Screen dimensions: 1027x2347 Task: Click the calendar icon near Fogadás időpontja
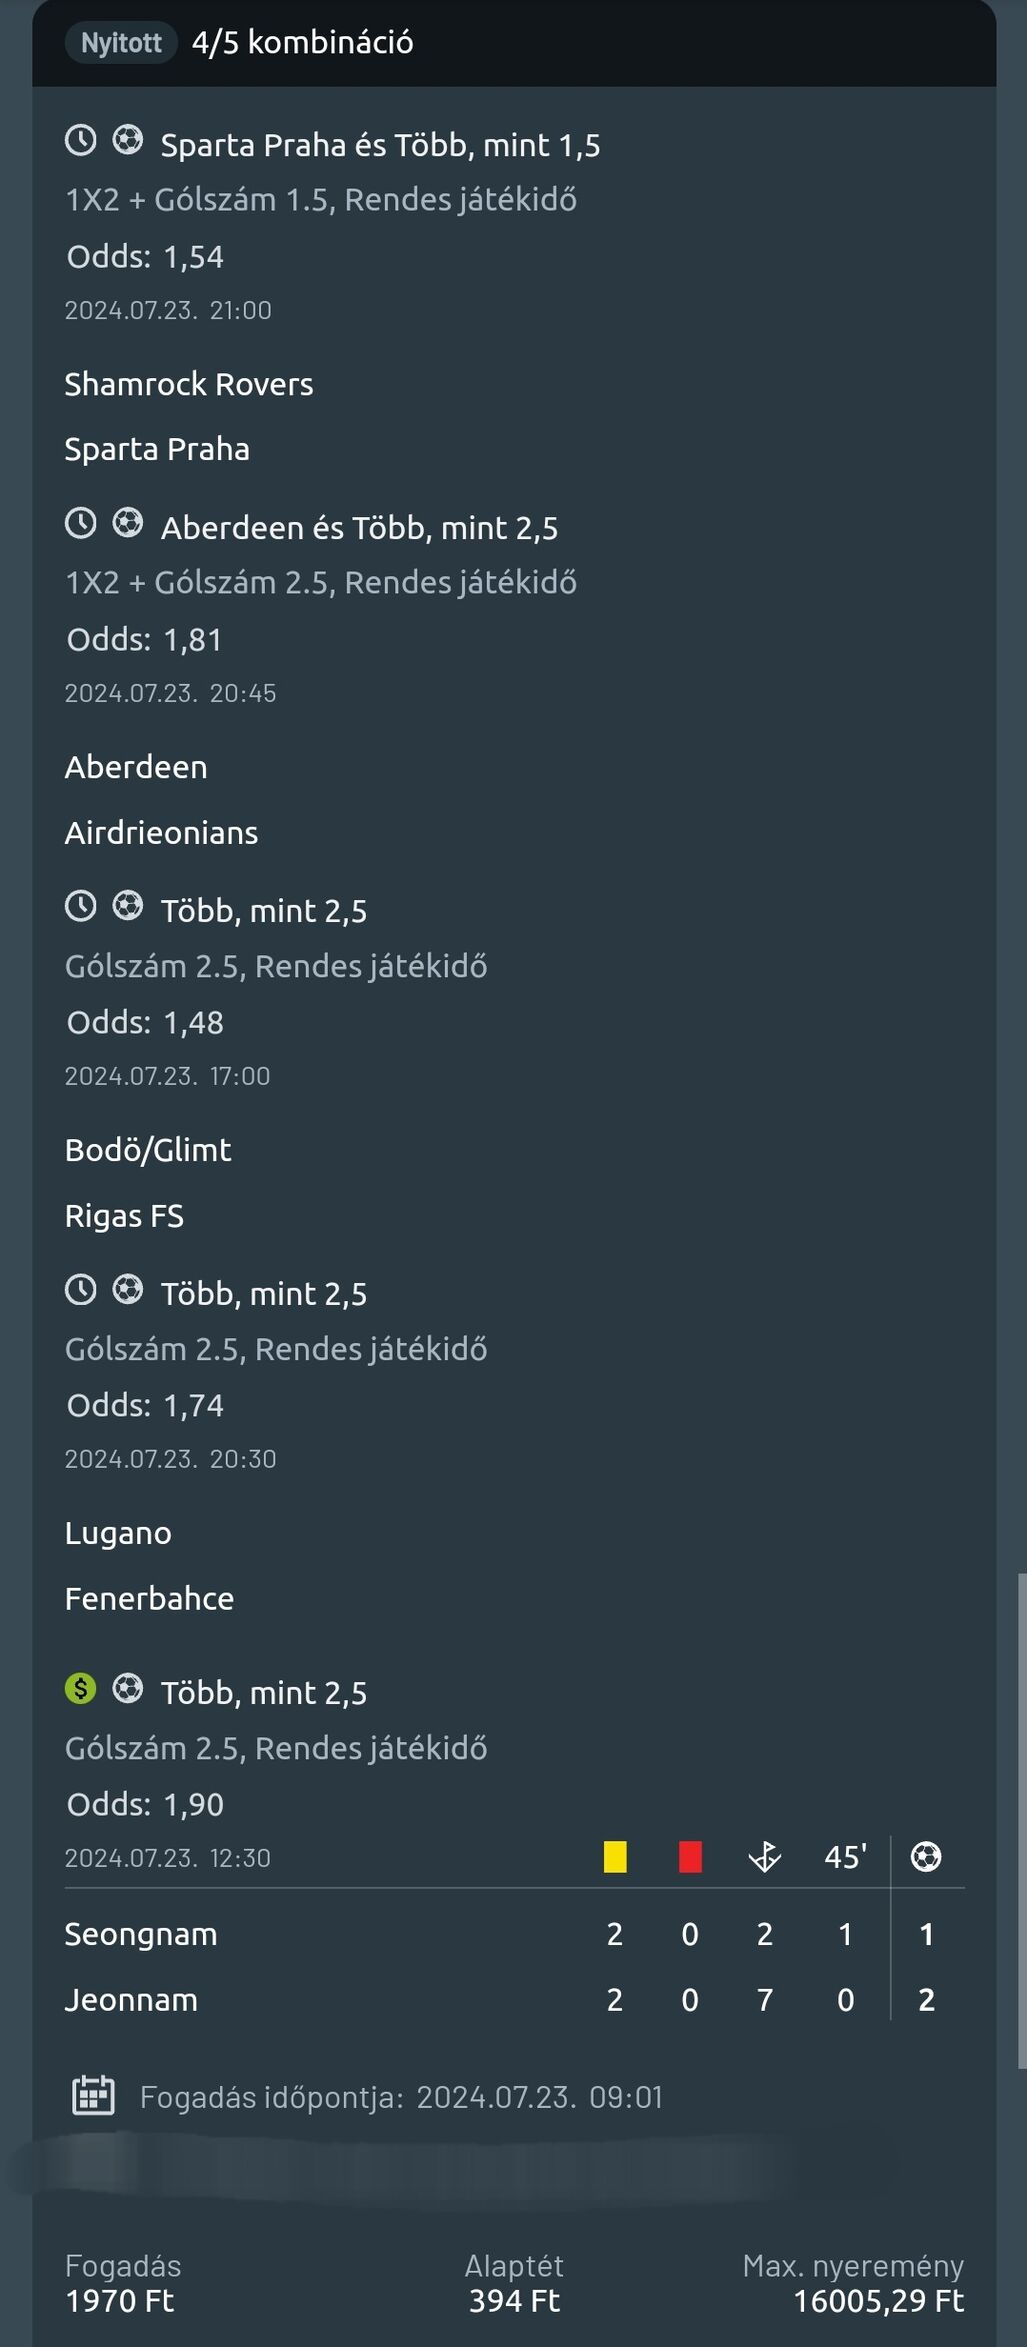[93, 2095]
